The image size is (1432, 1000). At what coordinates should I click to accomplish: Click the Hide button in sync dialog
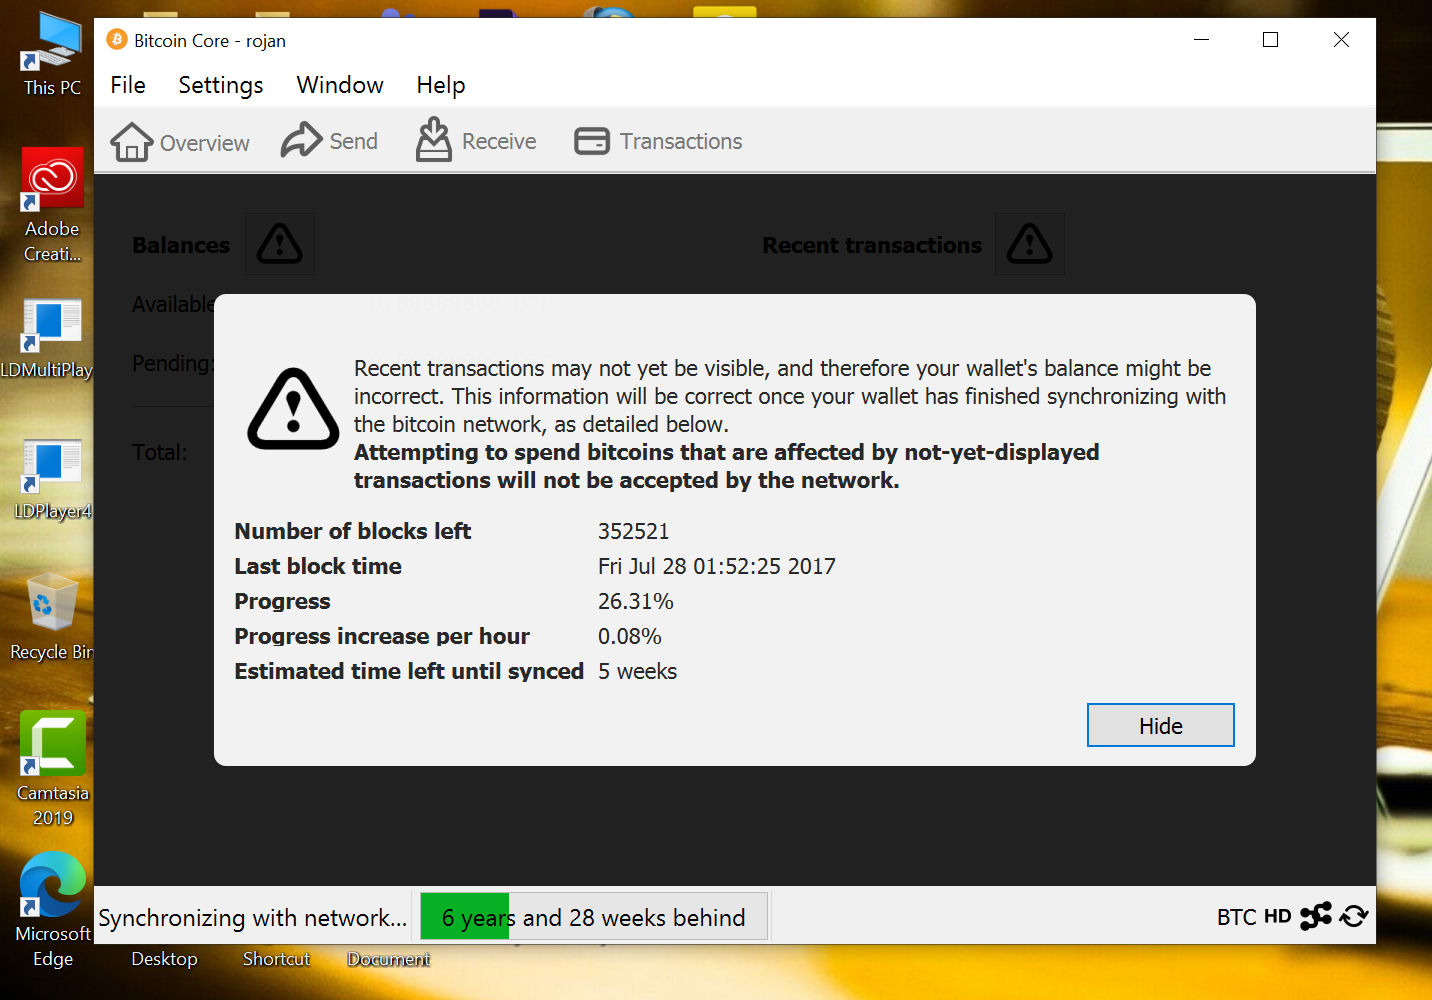(1161, 725)
